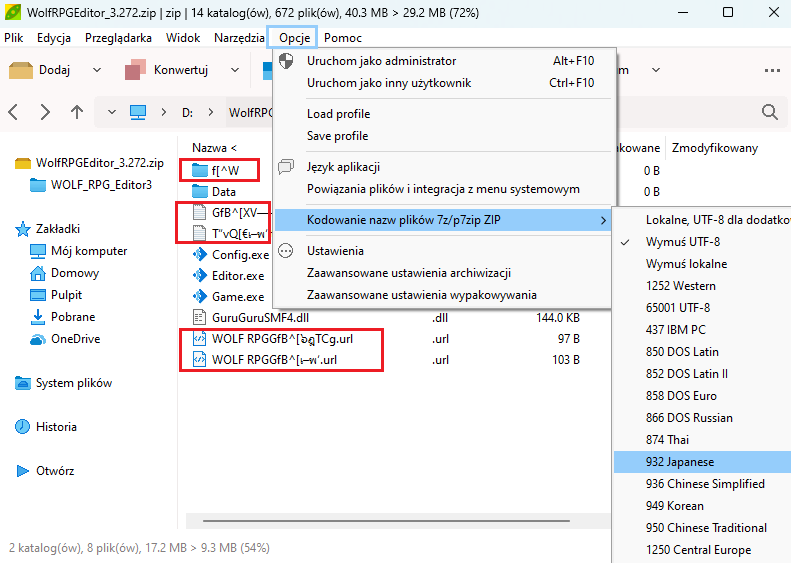The width and height of the screenshot is (791, 563).
Task: Click the toolbar overflow three dots
Action: click(x=772, y=70)
